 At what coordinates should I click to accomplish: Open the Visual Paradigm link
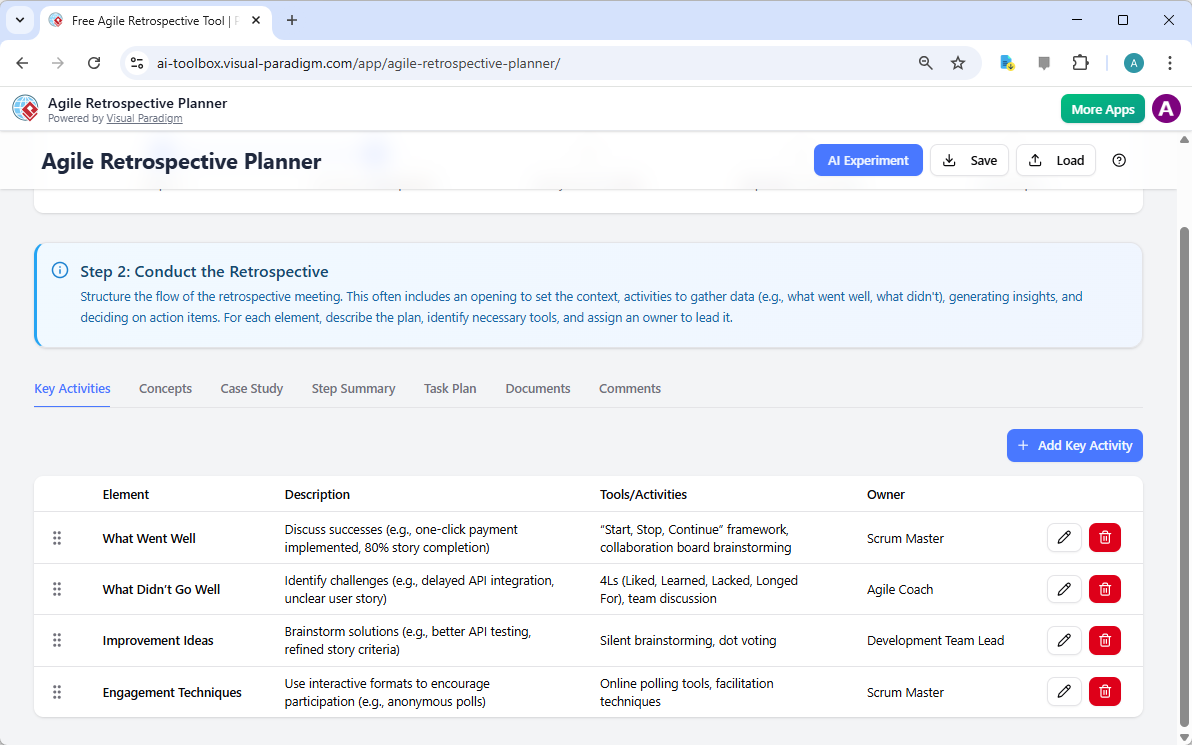coord(144,117)
